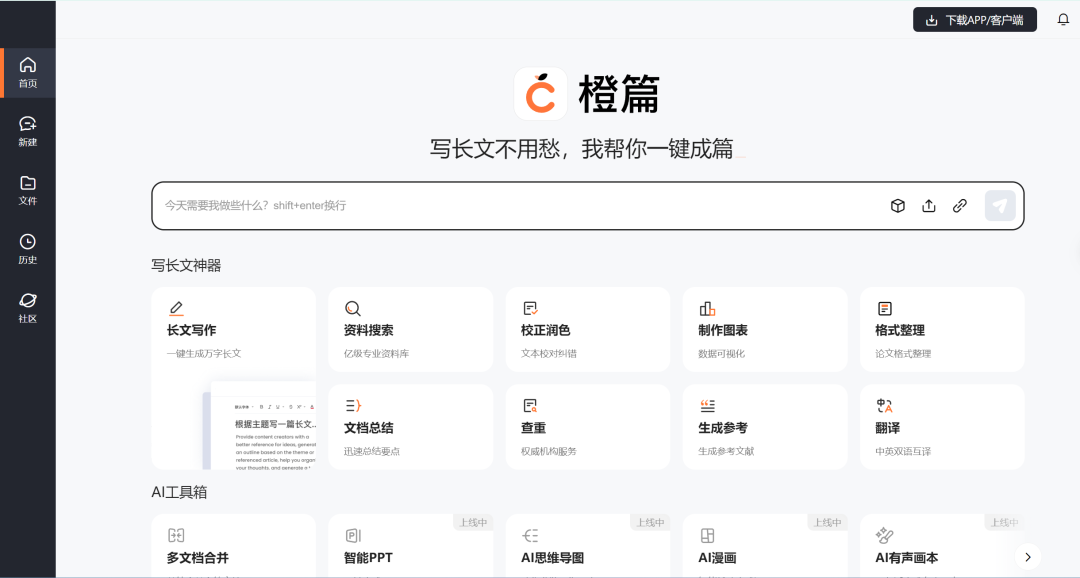Click the 多文档合并 card title

point(198,558)
